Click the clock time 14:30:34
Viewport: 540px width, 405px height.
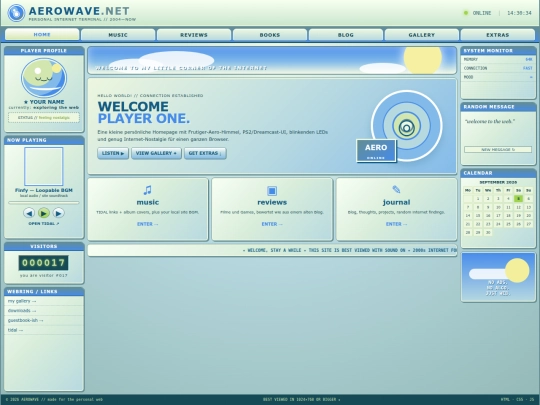pos(519,13)
